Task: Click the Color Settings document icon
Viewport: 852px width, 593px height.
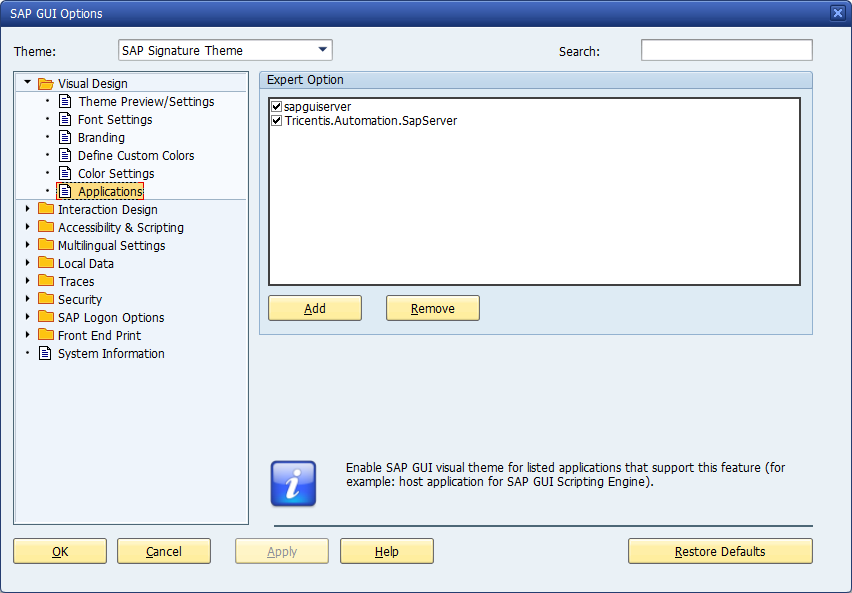Action: 65,173
